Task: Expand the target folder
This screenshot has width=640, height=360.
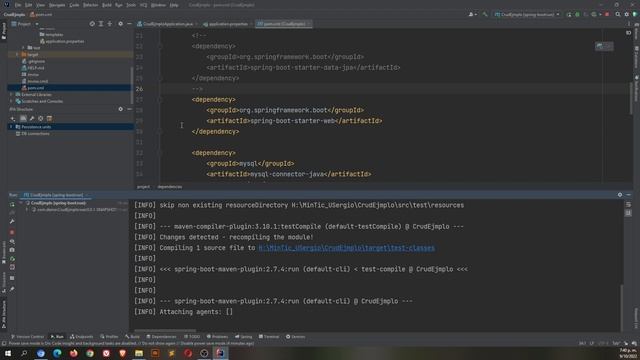Action: pos(17,54)
